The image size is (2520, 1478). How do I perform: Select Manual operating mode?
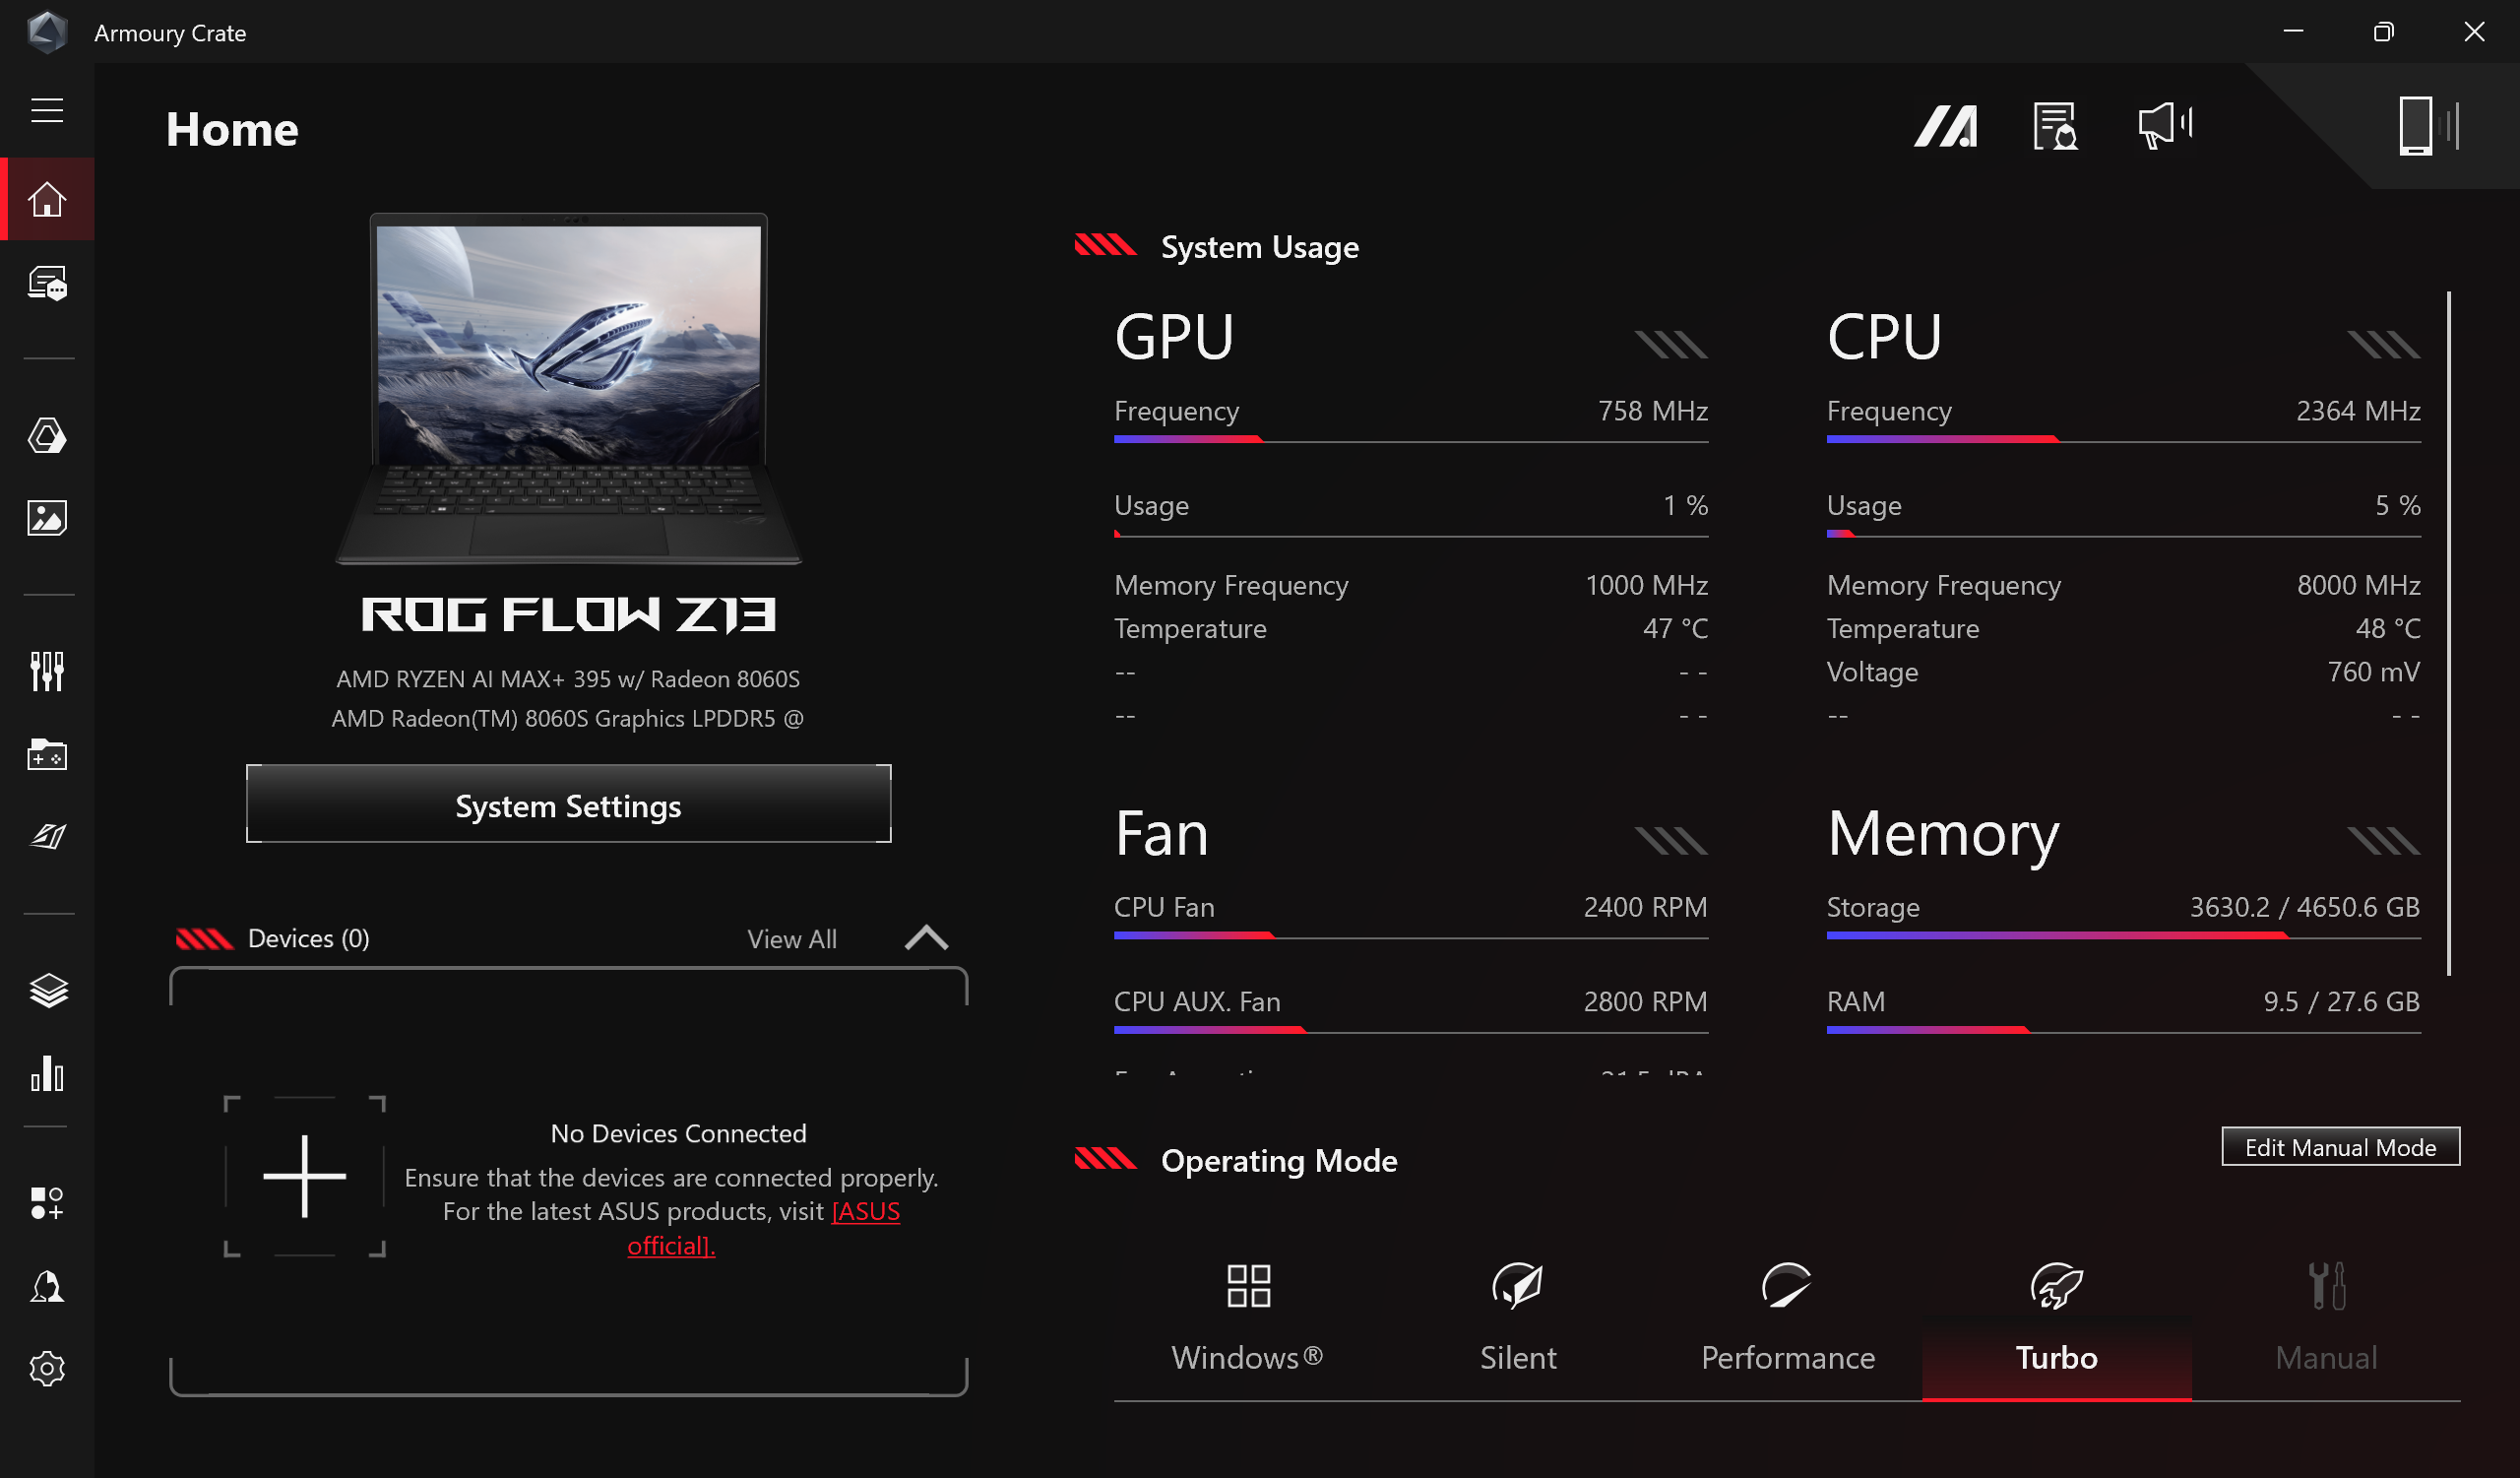2327,1317
